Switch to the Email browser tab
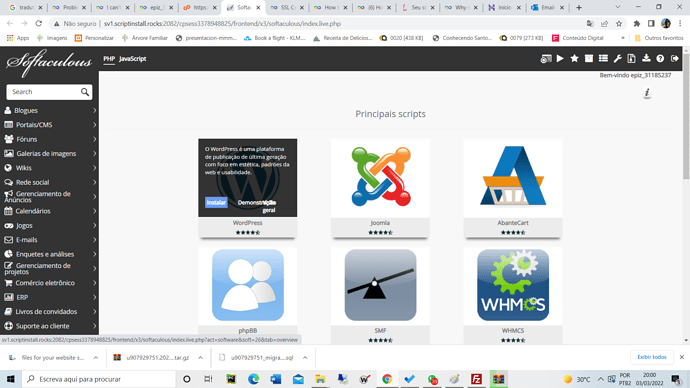The height and width of the screenshot is (388, 690). coord(547,7)
